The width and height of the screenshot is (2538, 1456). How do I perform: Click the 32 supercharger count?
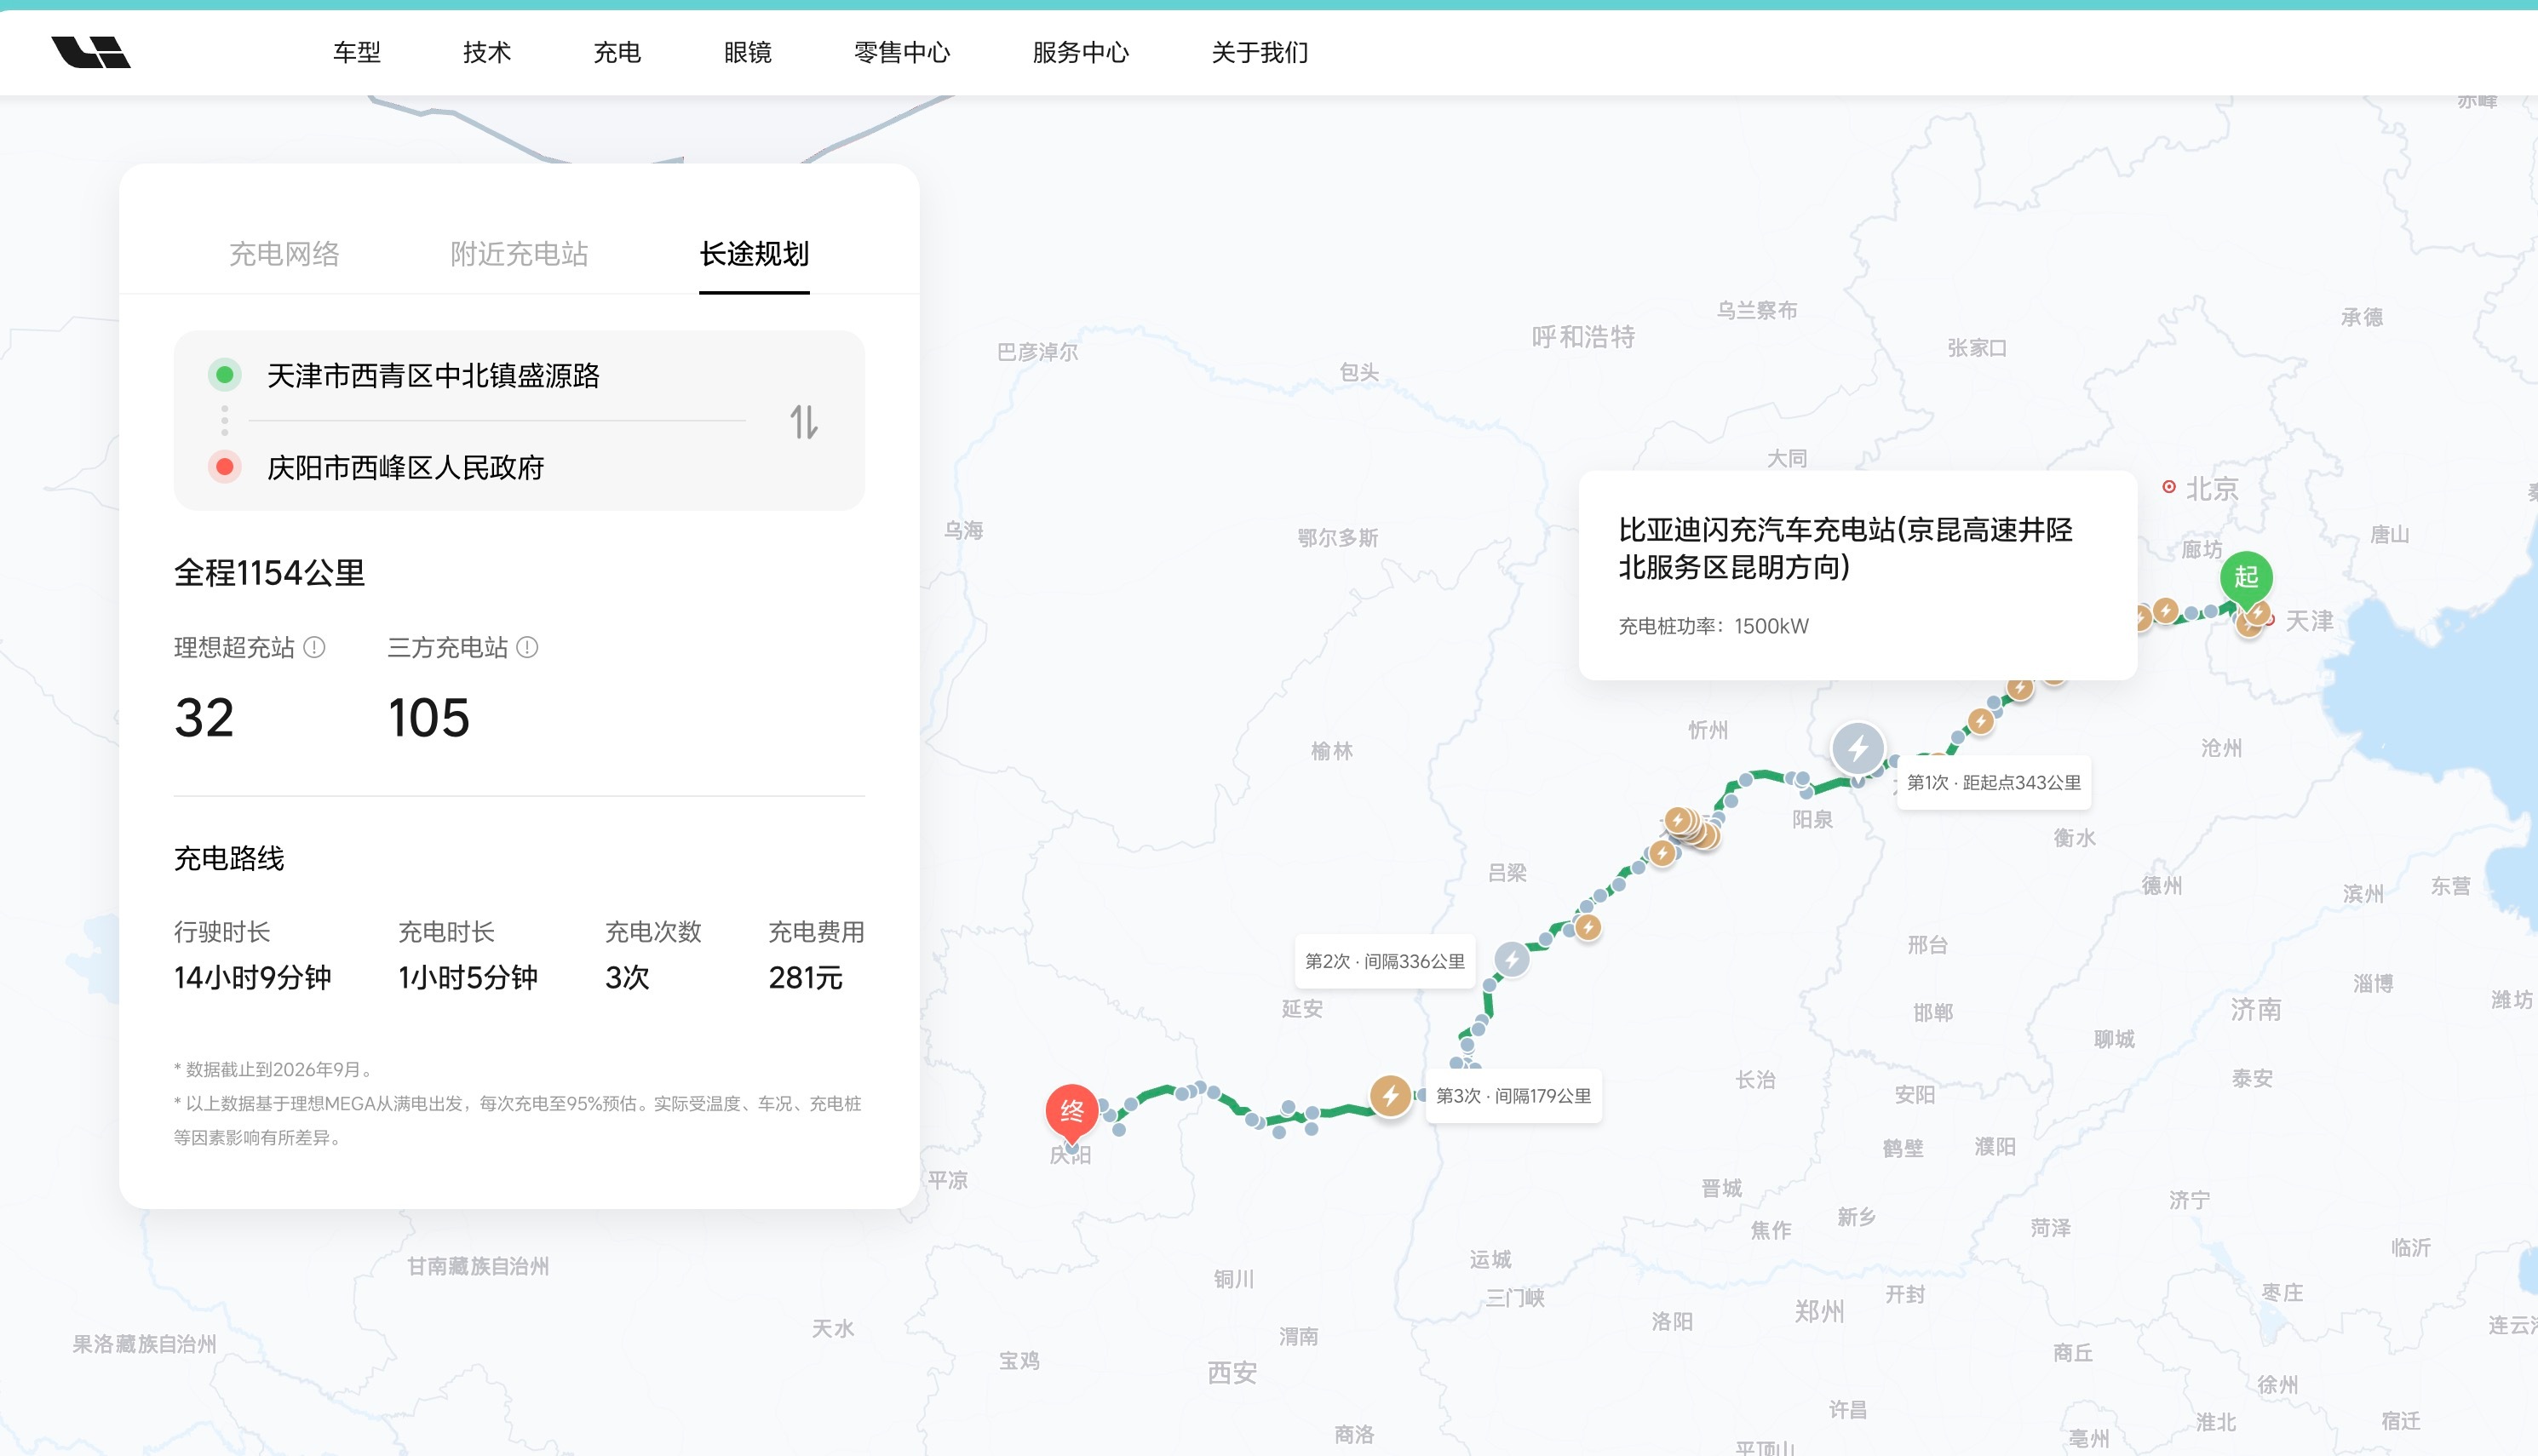pos(204,718)
